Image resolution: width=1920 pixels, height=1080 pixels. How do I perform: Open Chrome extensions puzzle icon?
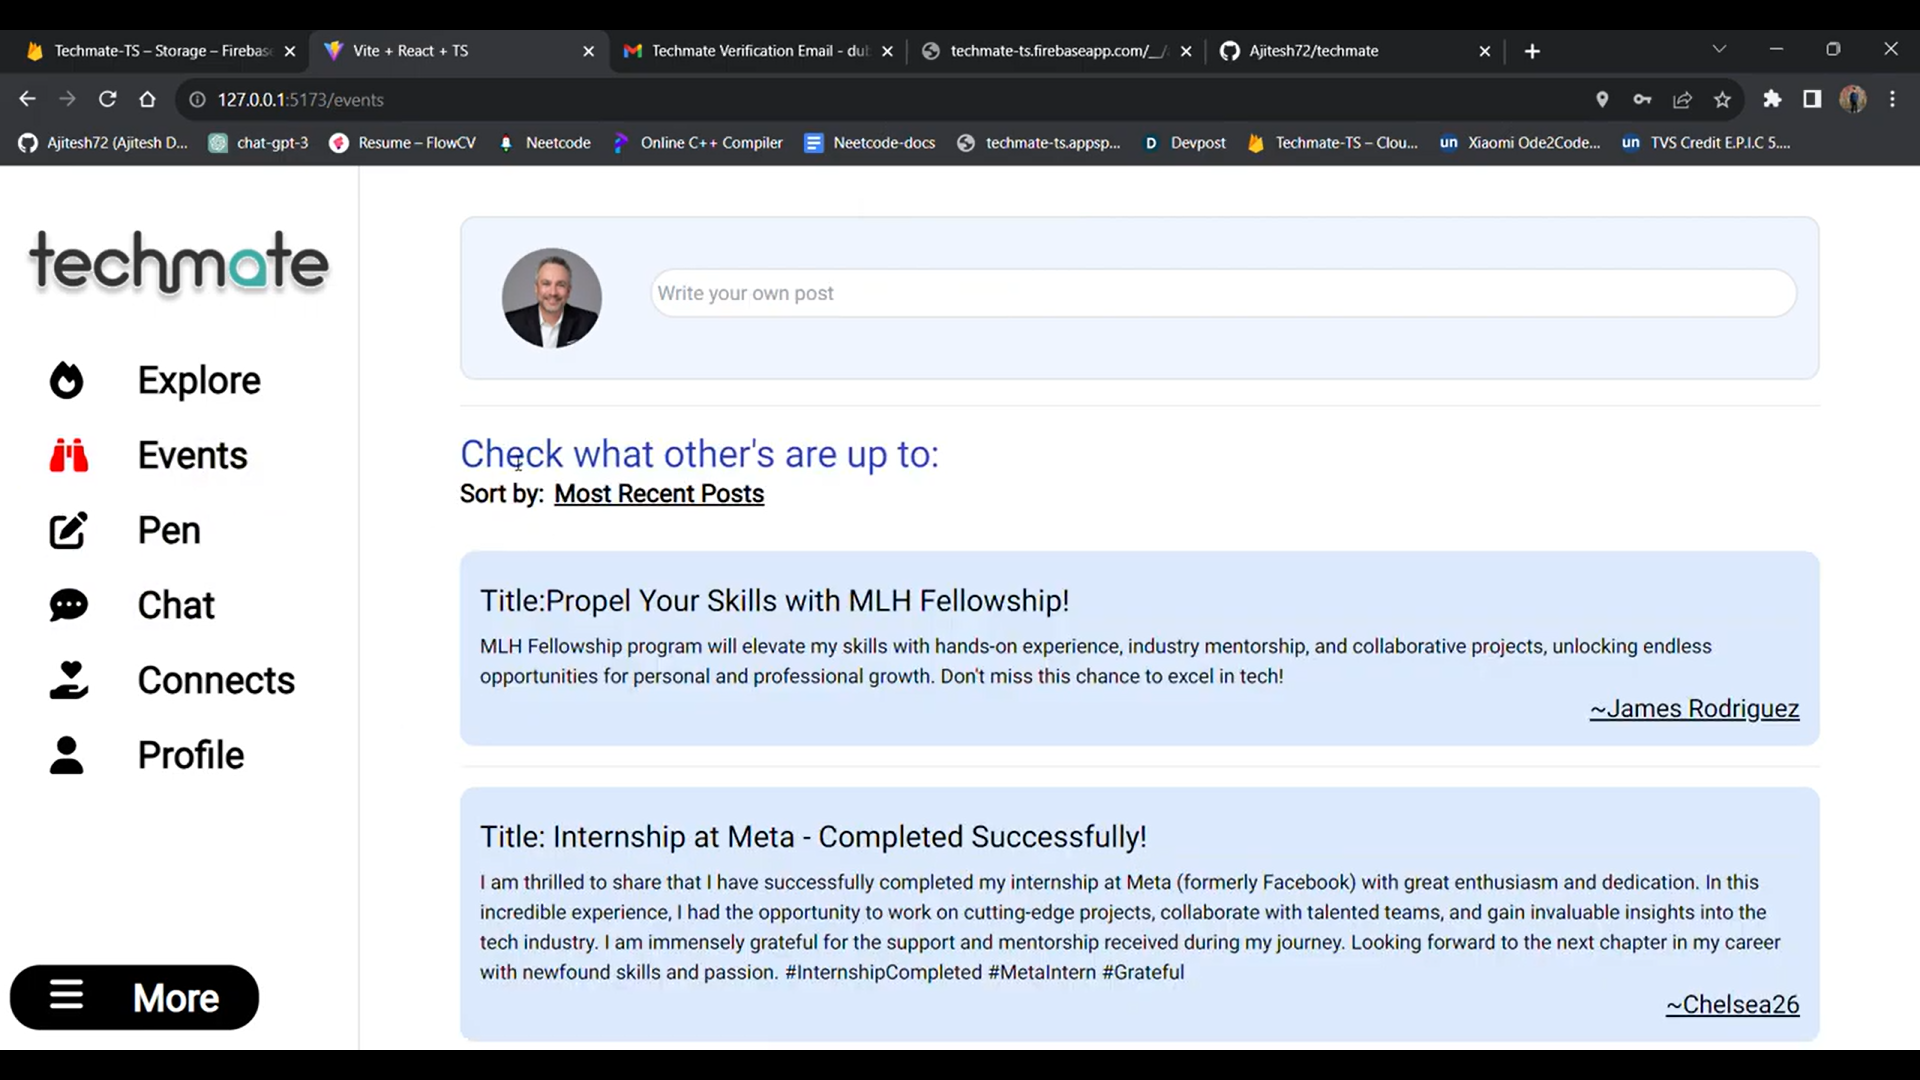point(1772,99)
